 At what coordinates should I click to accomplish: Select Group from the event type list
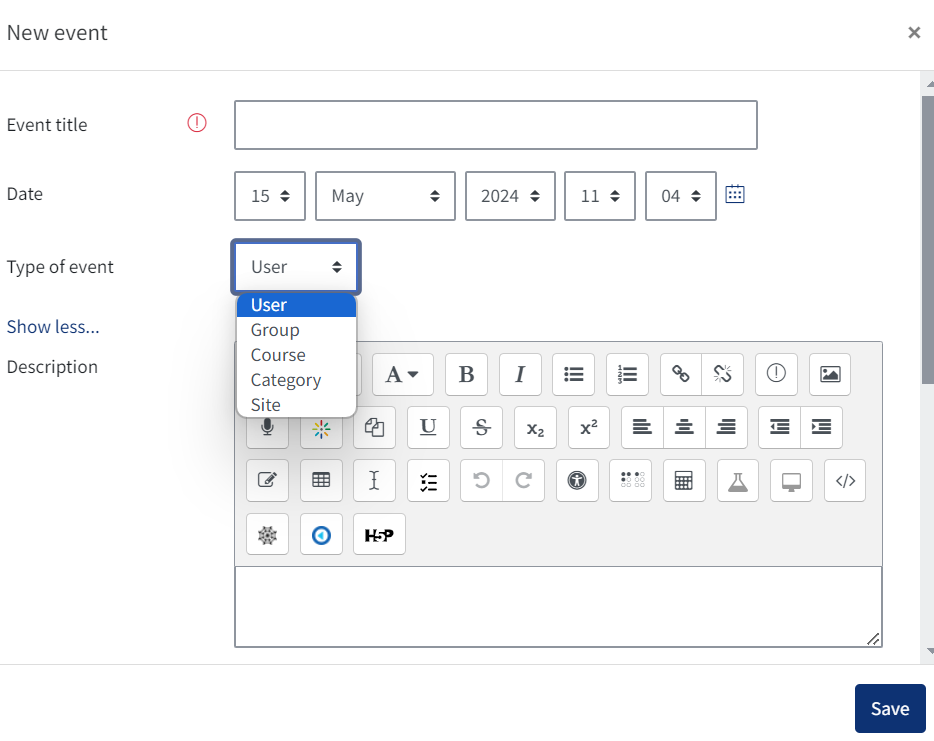tap(297, 330)
